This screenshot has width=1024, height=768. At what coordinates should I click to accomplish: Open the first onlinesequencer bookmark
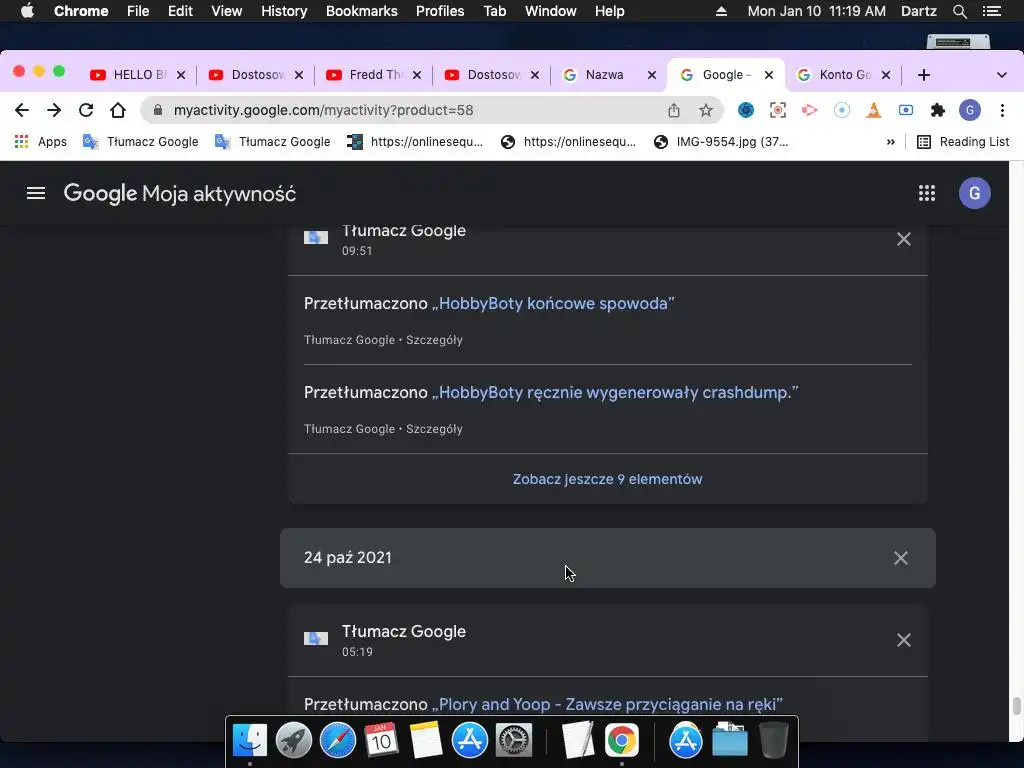[415, 142]
